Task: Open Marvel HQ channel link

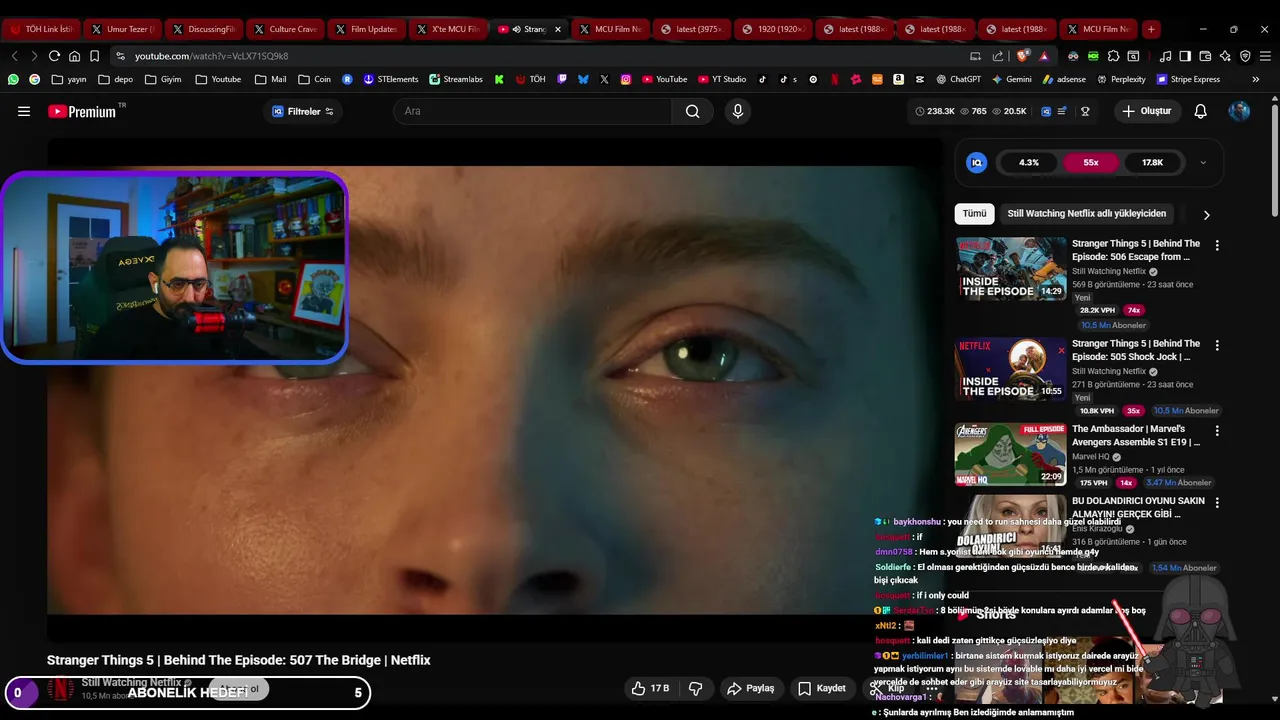Action: coord(1091,457)
